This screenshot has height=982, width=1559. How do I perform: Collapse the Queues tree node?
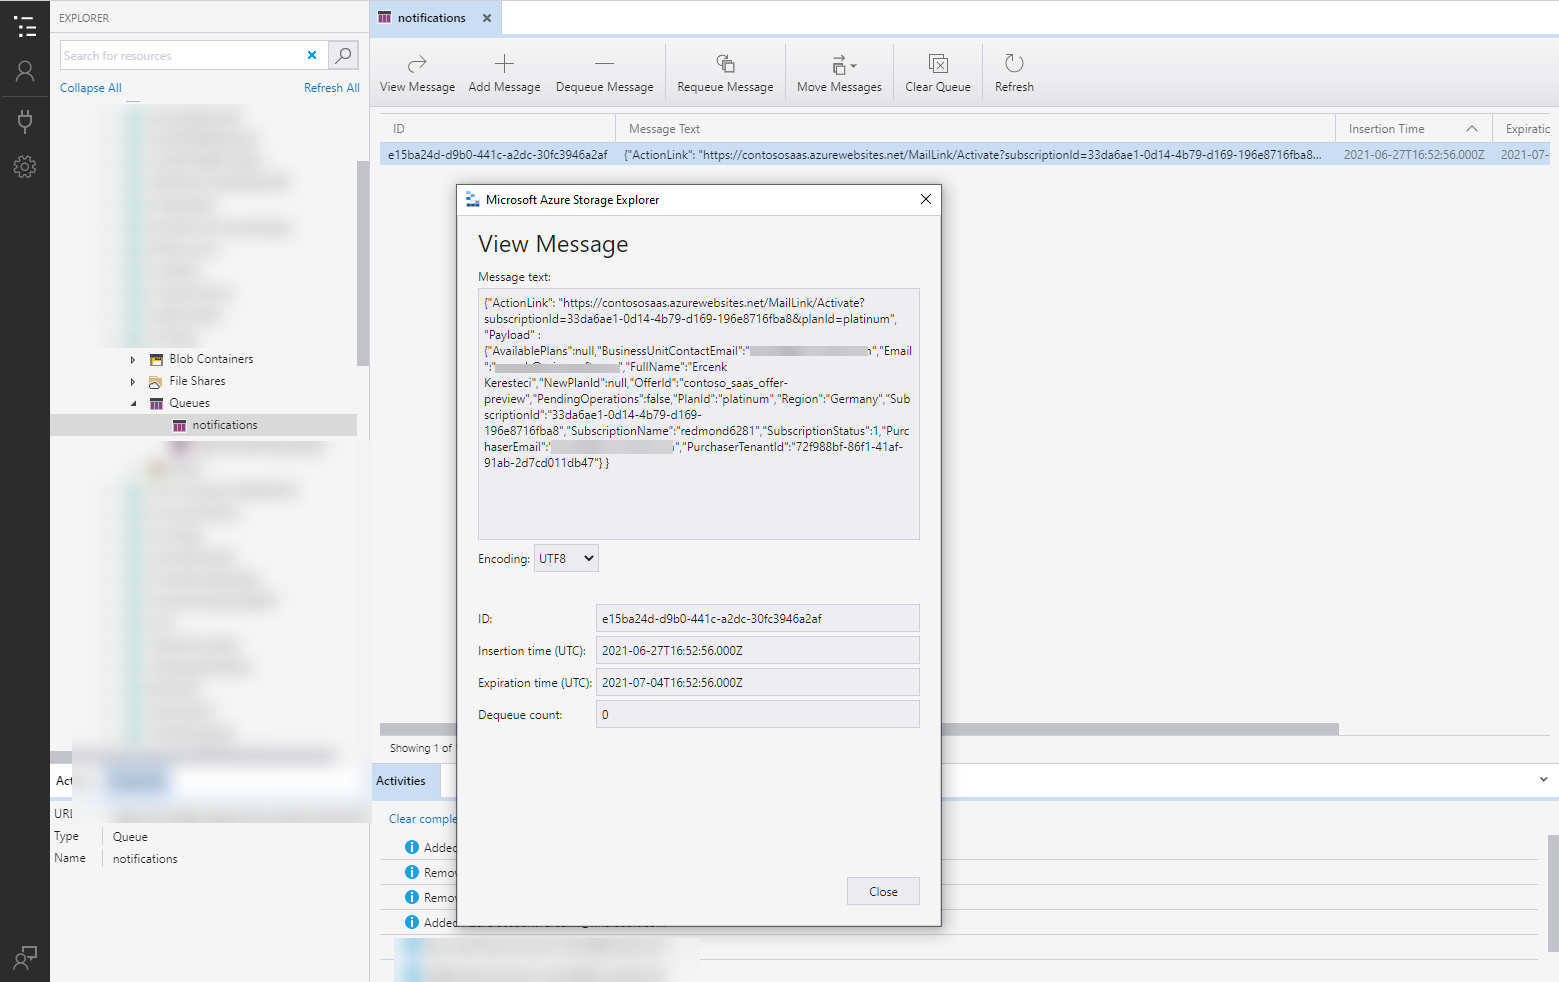click(x=133, y=403)
